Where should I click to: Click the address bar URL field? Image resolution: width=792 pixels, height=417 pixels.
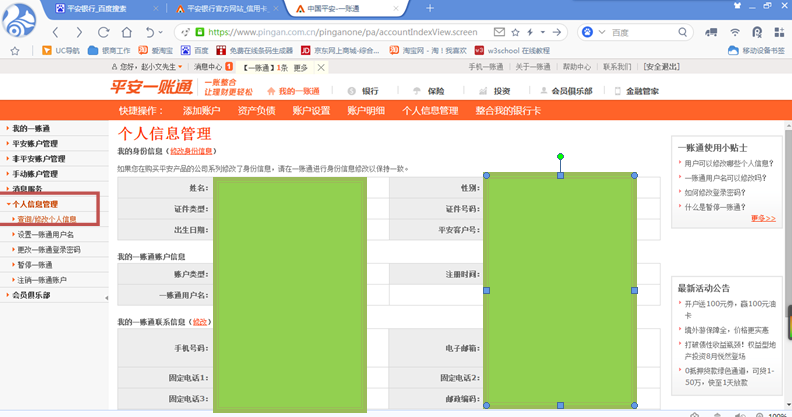coord(342,32)
